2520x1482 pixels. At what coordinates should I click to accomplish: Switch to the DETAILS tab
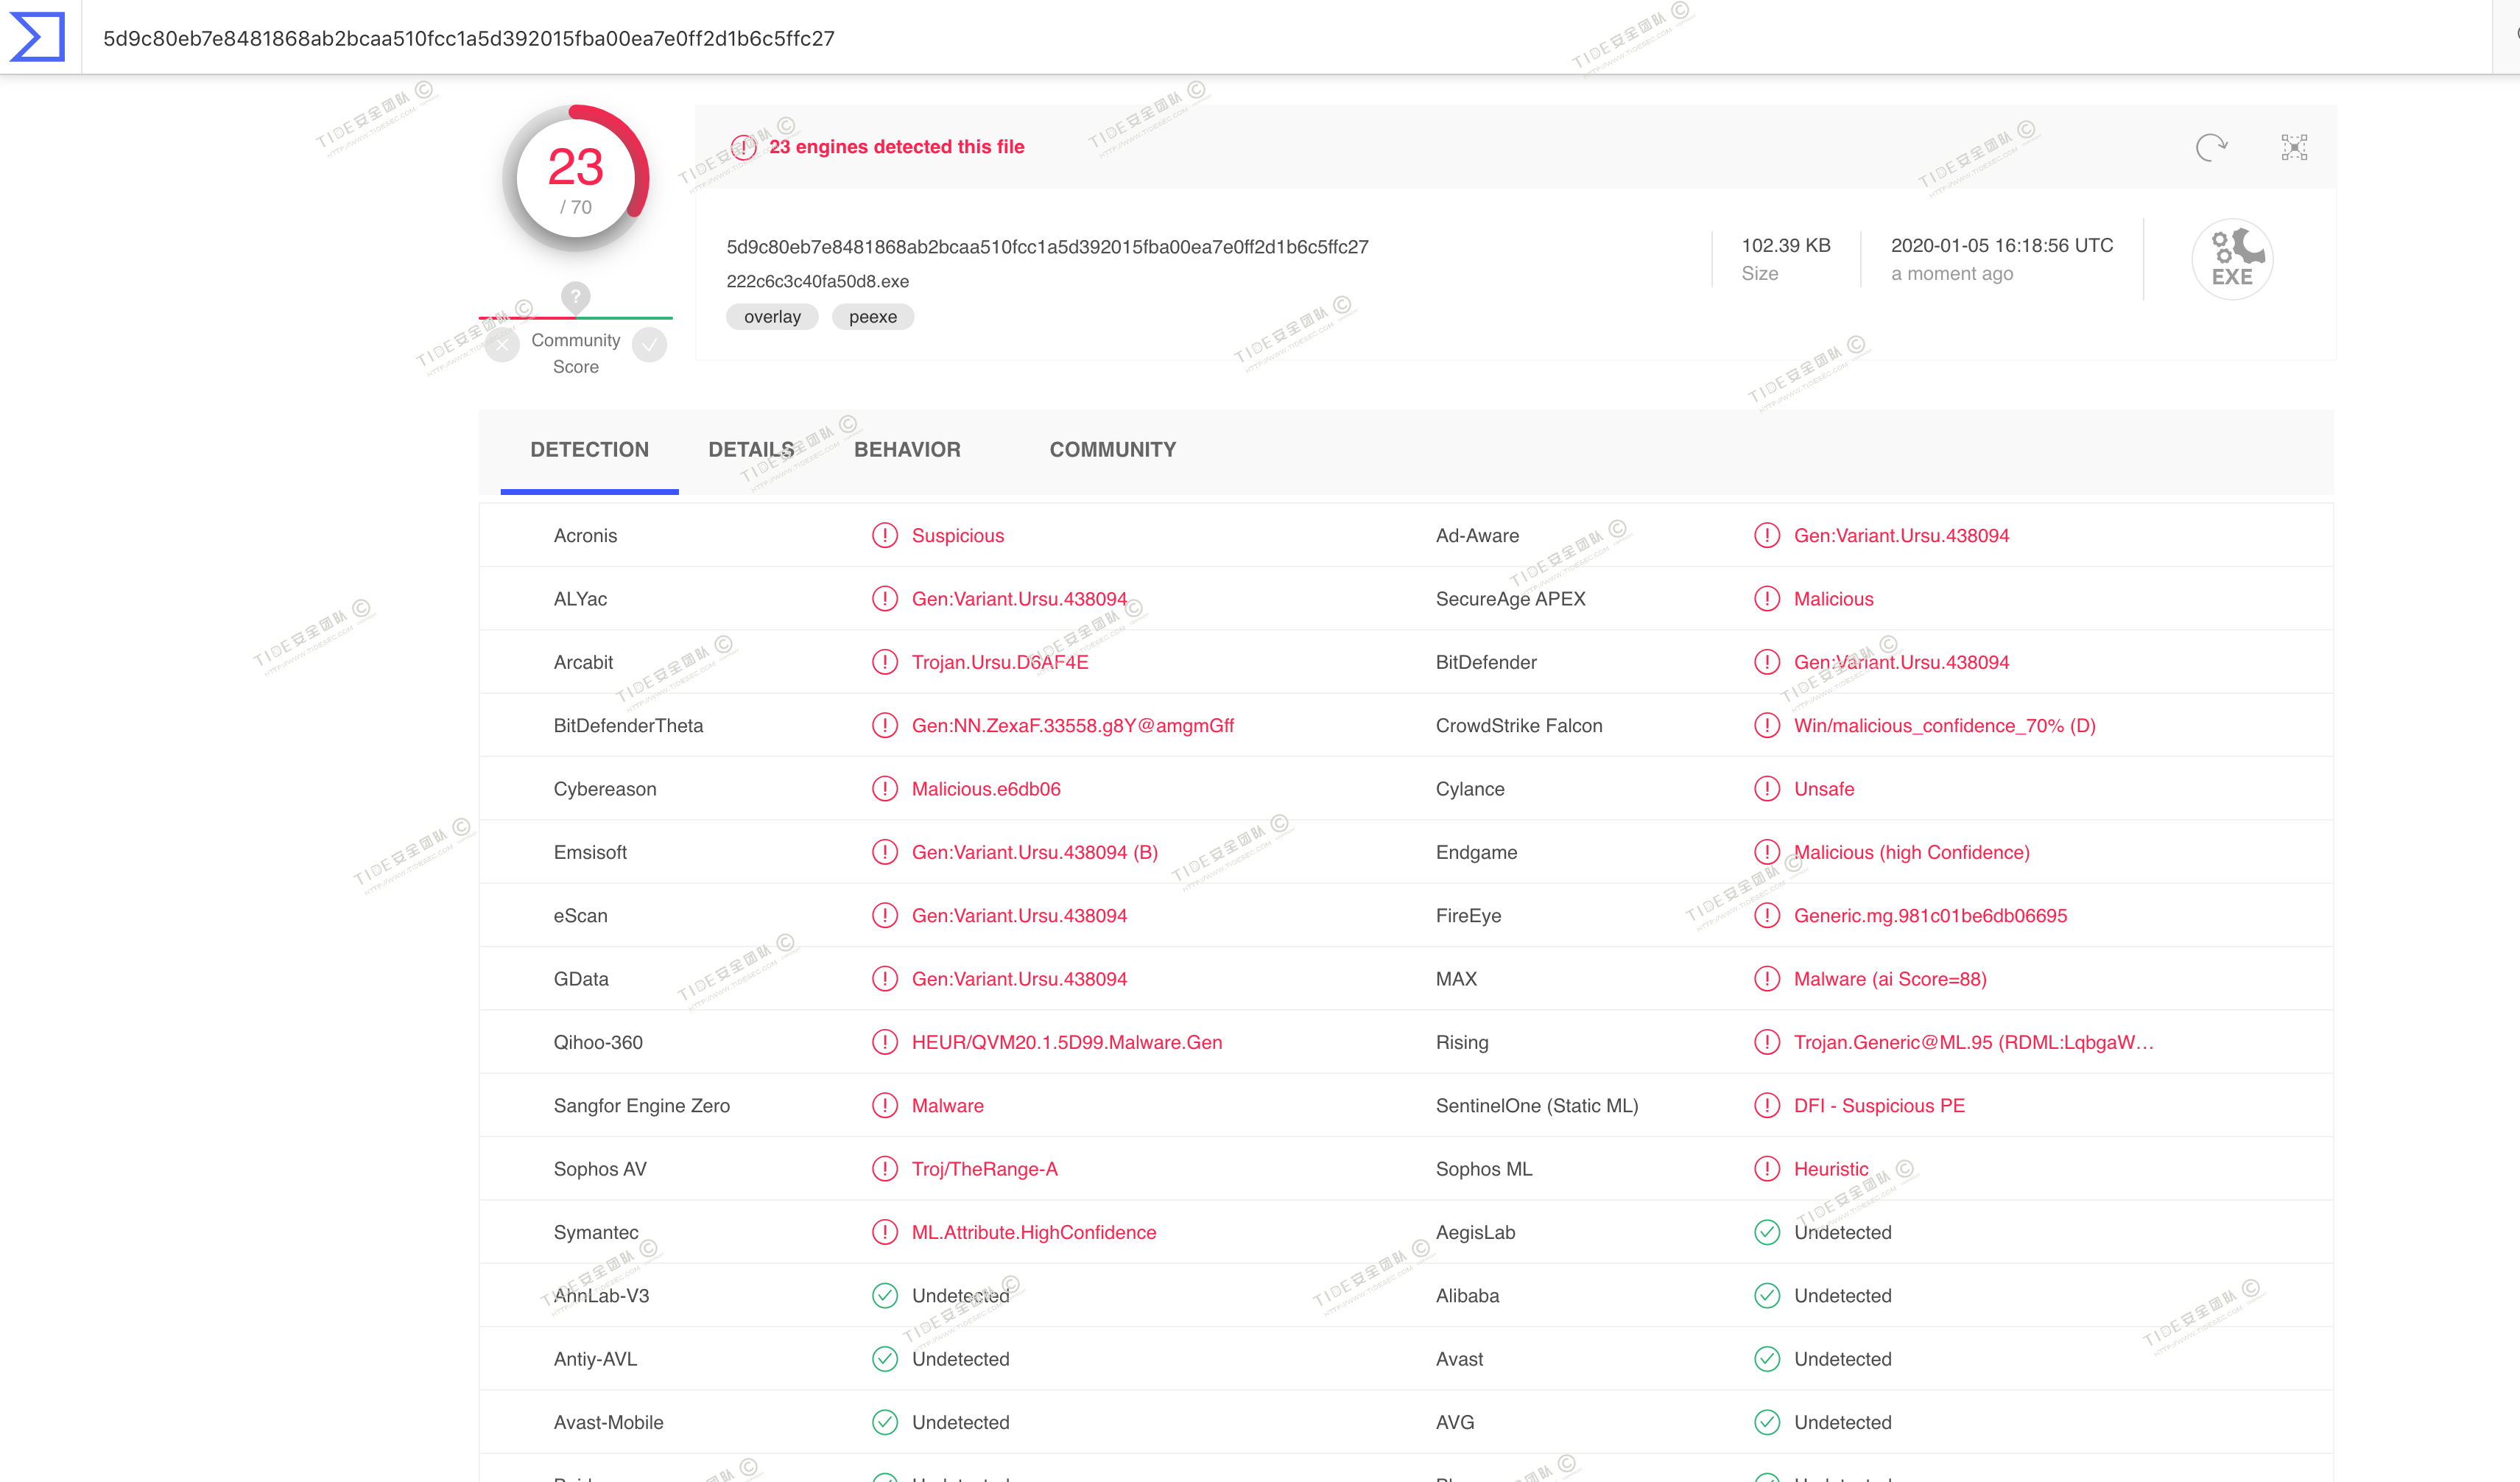tap(751, 450)
